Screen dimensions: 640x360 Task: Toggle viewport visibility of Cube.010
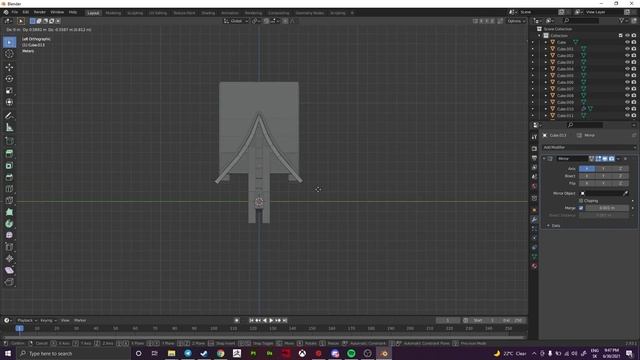point(627,109)
